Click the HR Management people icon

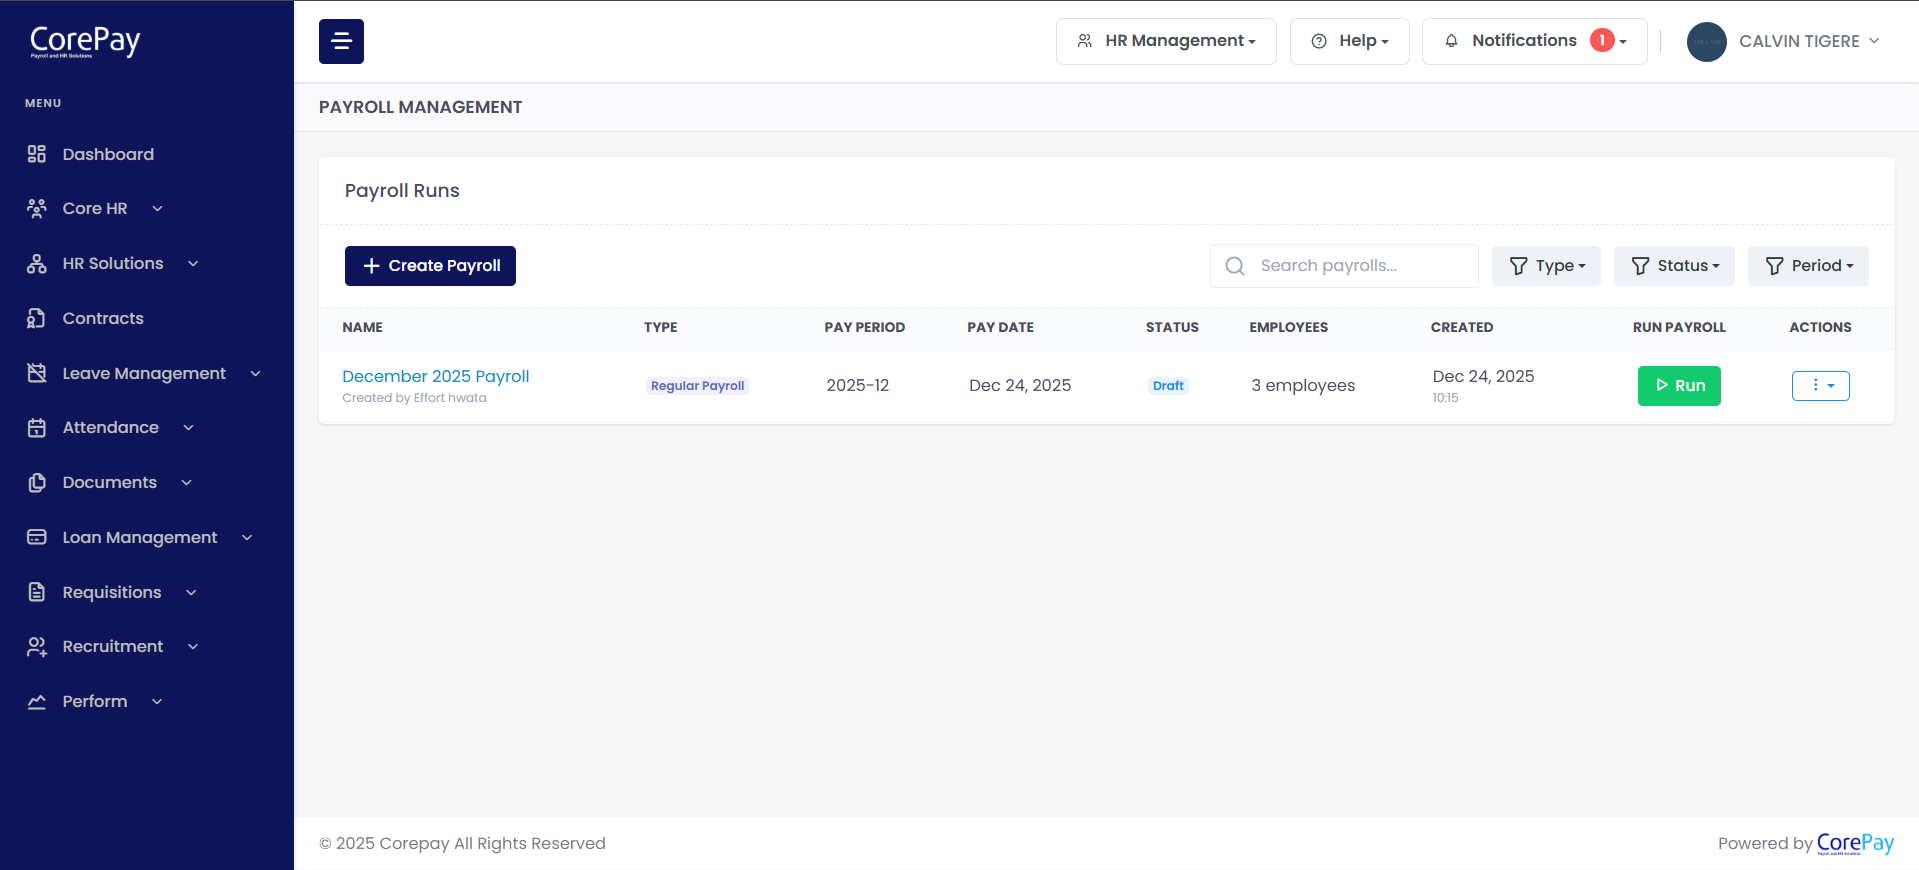tap(1085, 41)
